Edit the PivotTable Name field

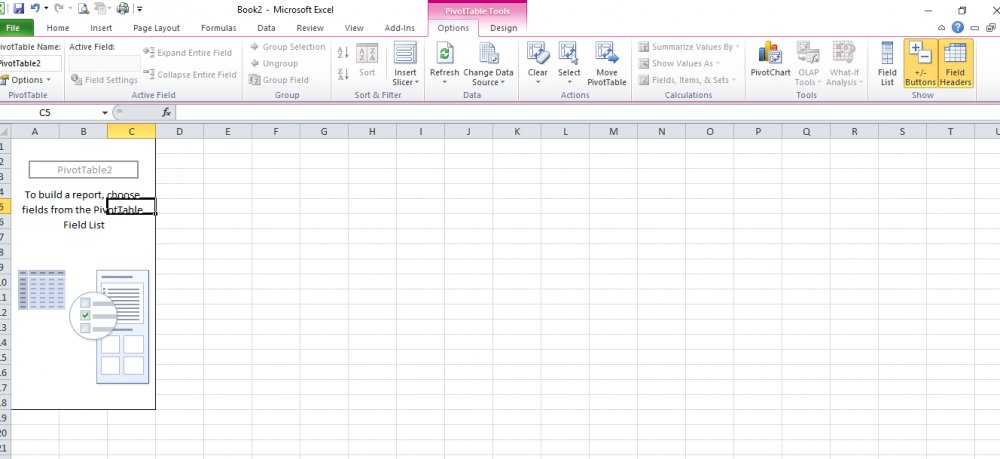[x=31, y=63]
